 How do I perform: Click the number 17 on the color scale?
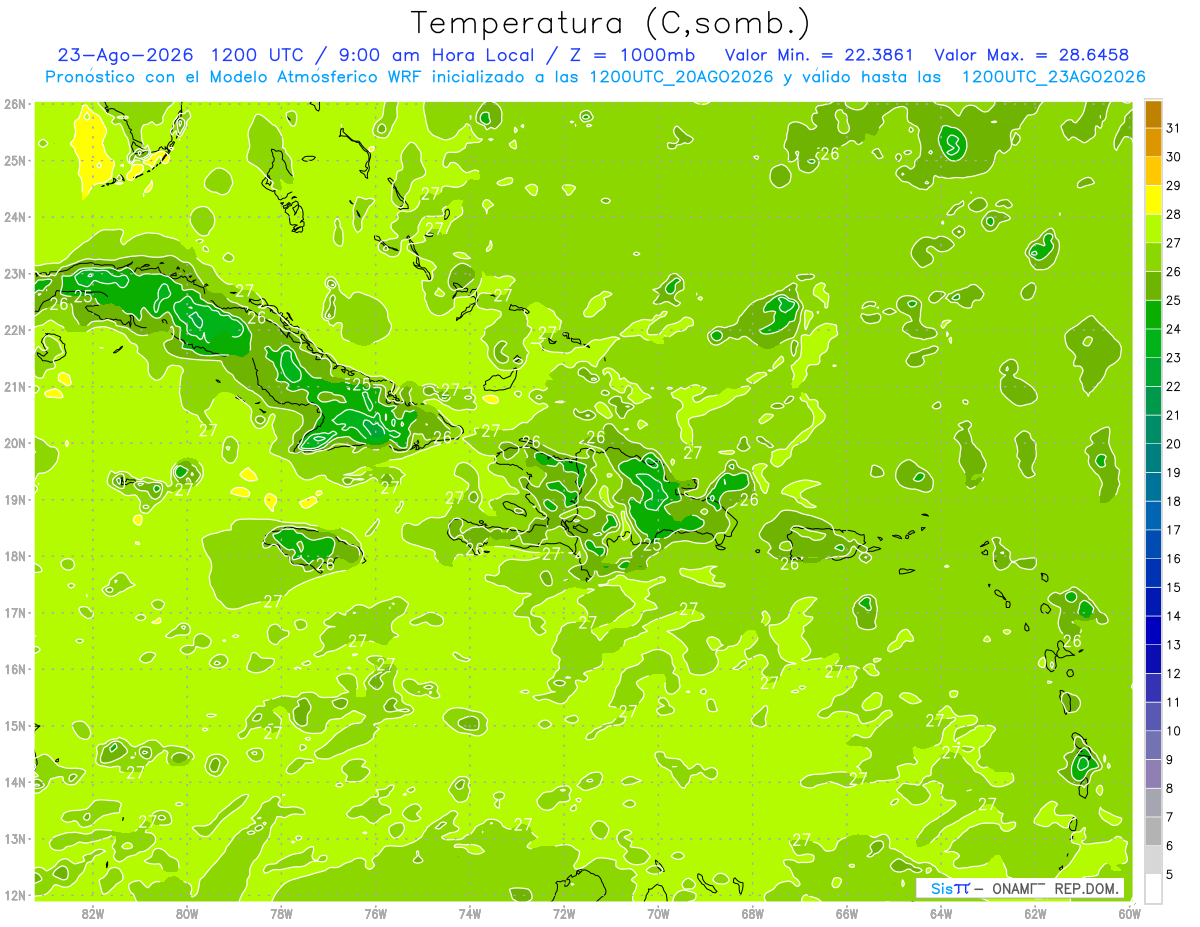(1174, 529)
